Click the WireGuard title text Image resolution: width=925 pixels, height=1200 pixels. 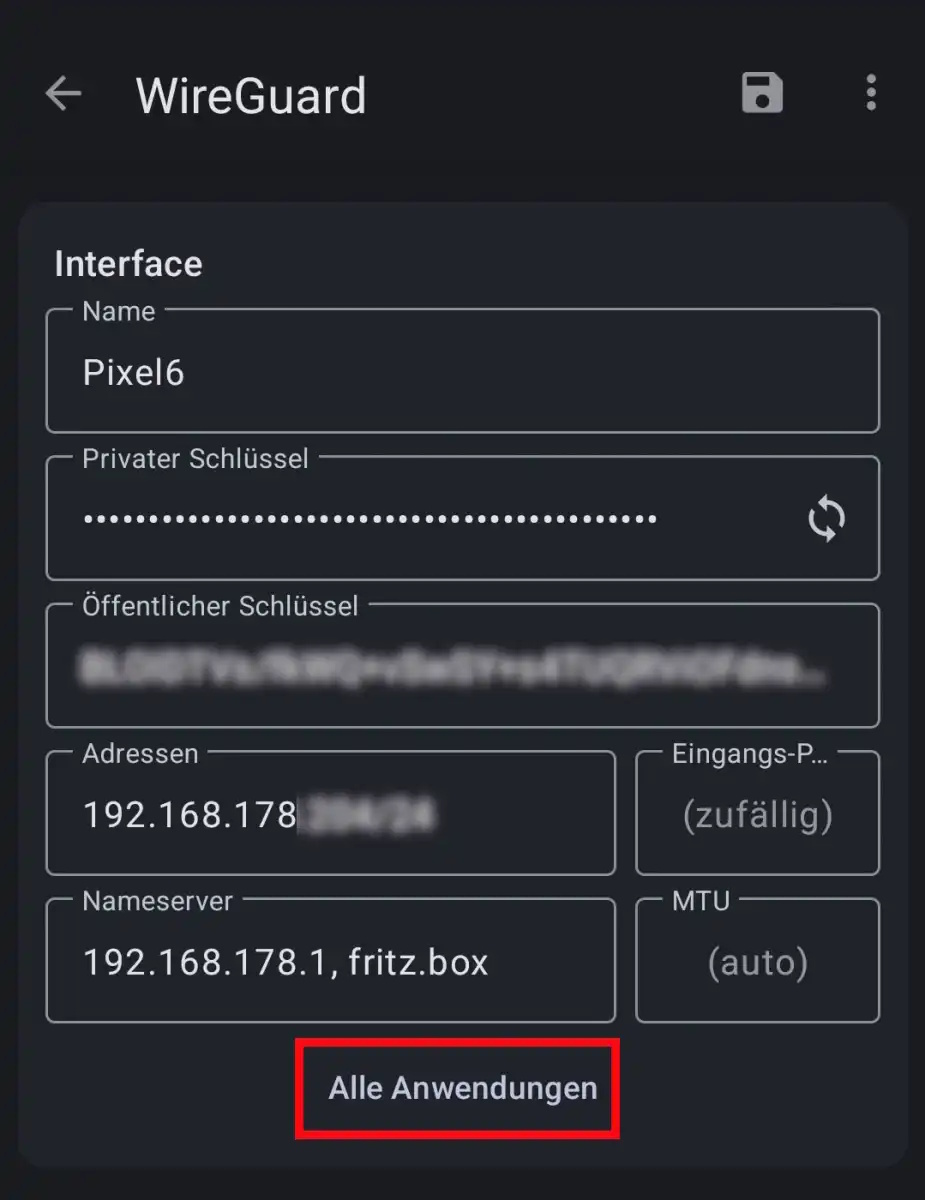point(251,96)
